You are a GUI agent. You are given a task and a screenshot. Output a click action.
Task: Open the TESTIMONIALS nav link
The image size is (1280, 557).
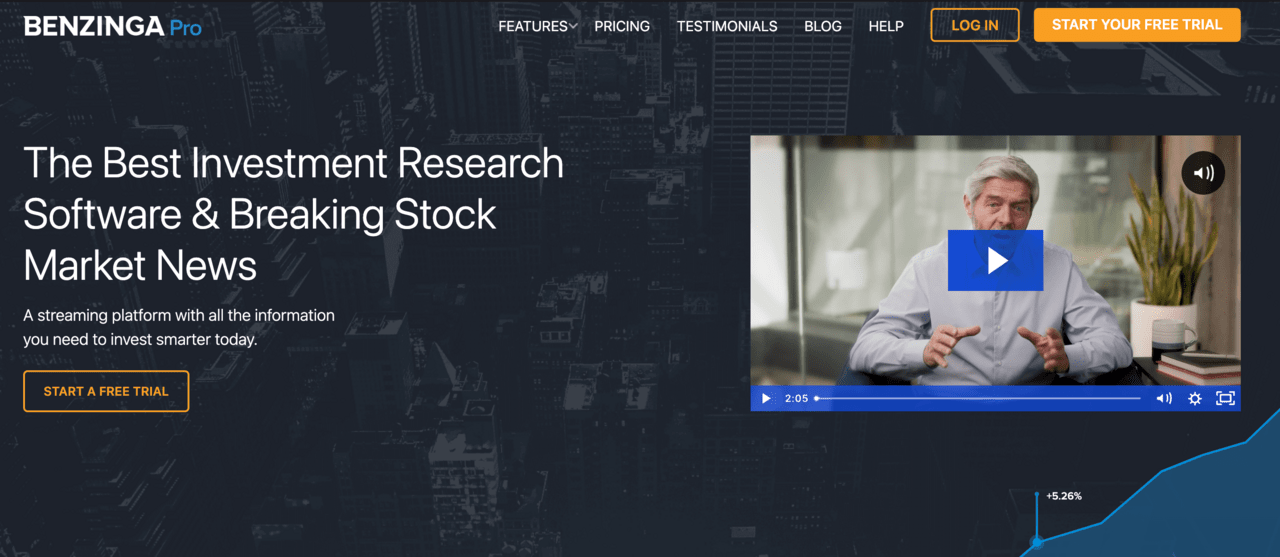(727, 26)
